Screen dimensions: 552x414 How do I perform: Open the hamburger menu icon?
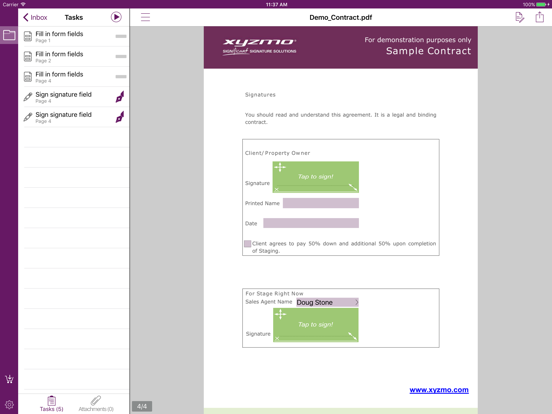tap(145, 17)
